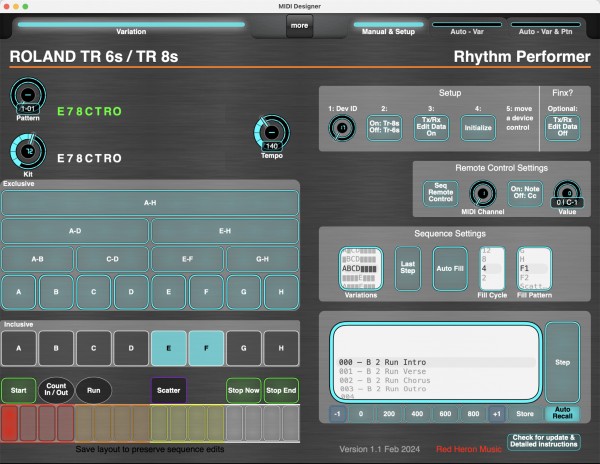Jump to sequence position 400
The width and height of the screenshot is (600, 464).
pos(417,414)
